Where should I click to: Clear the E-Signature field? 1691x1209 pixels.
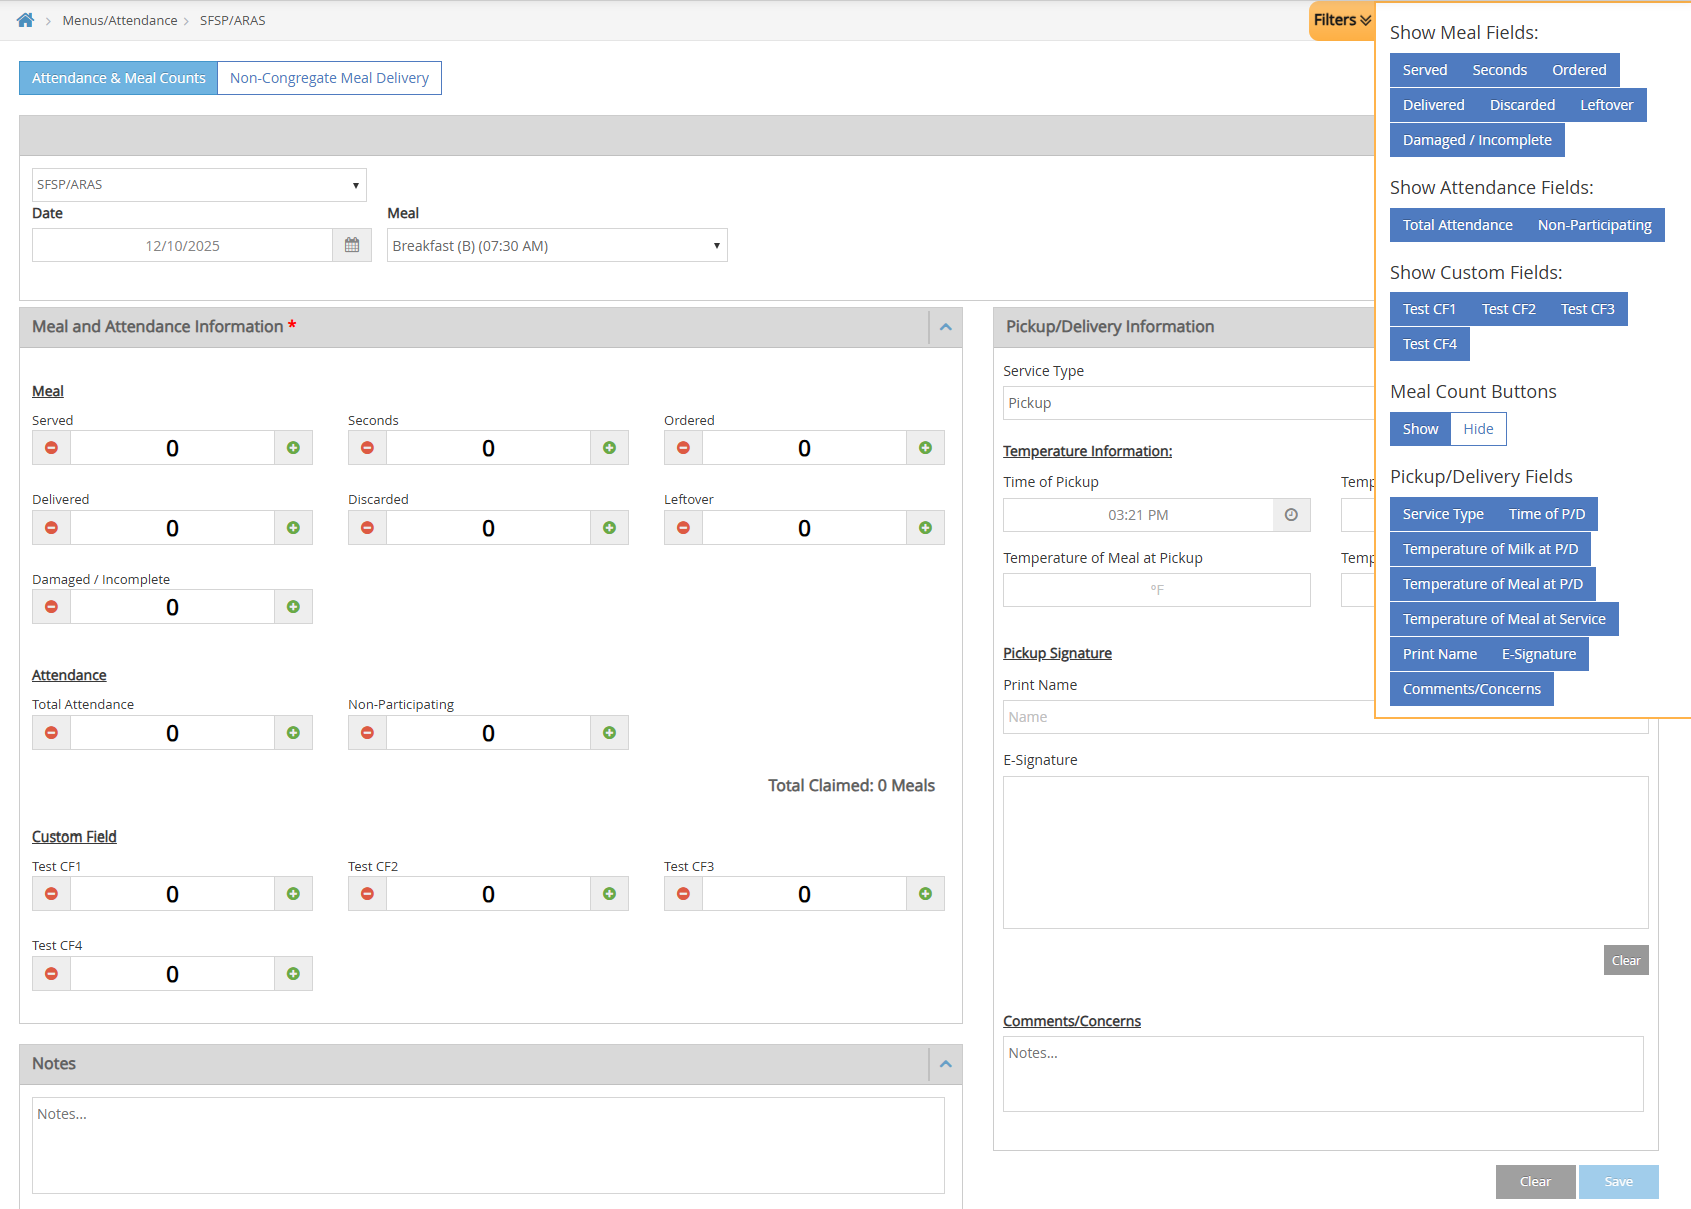pos(1625,959)
